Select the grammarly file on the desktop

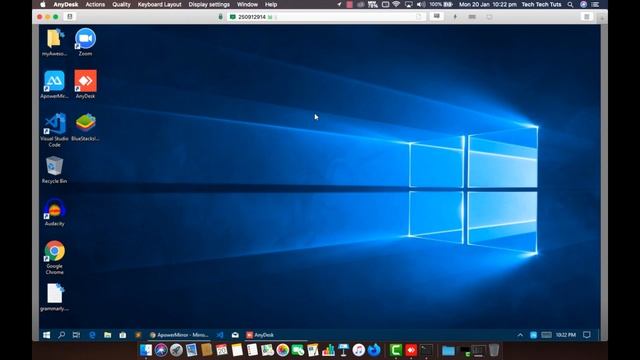54,298
